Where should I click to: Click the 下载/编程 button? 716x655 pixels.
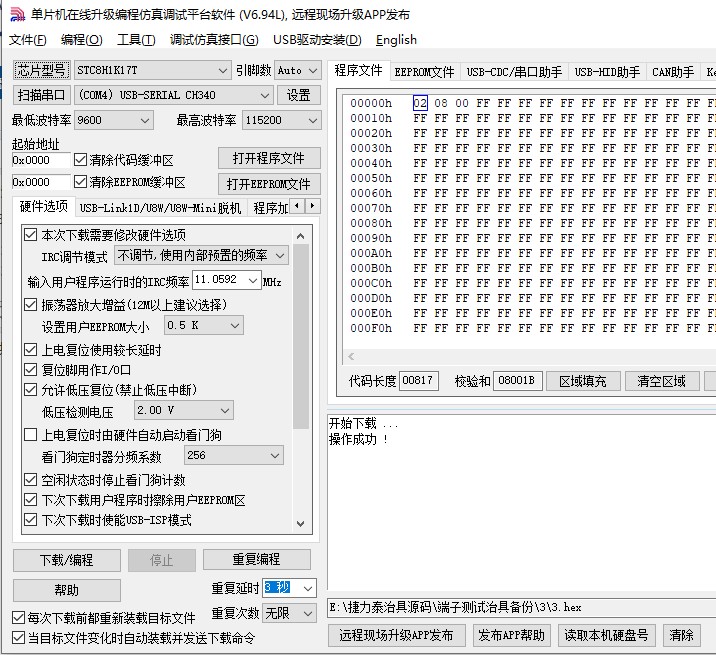[67, 560]
